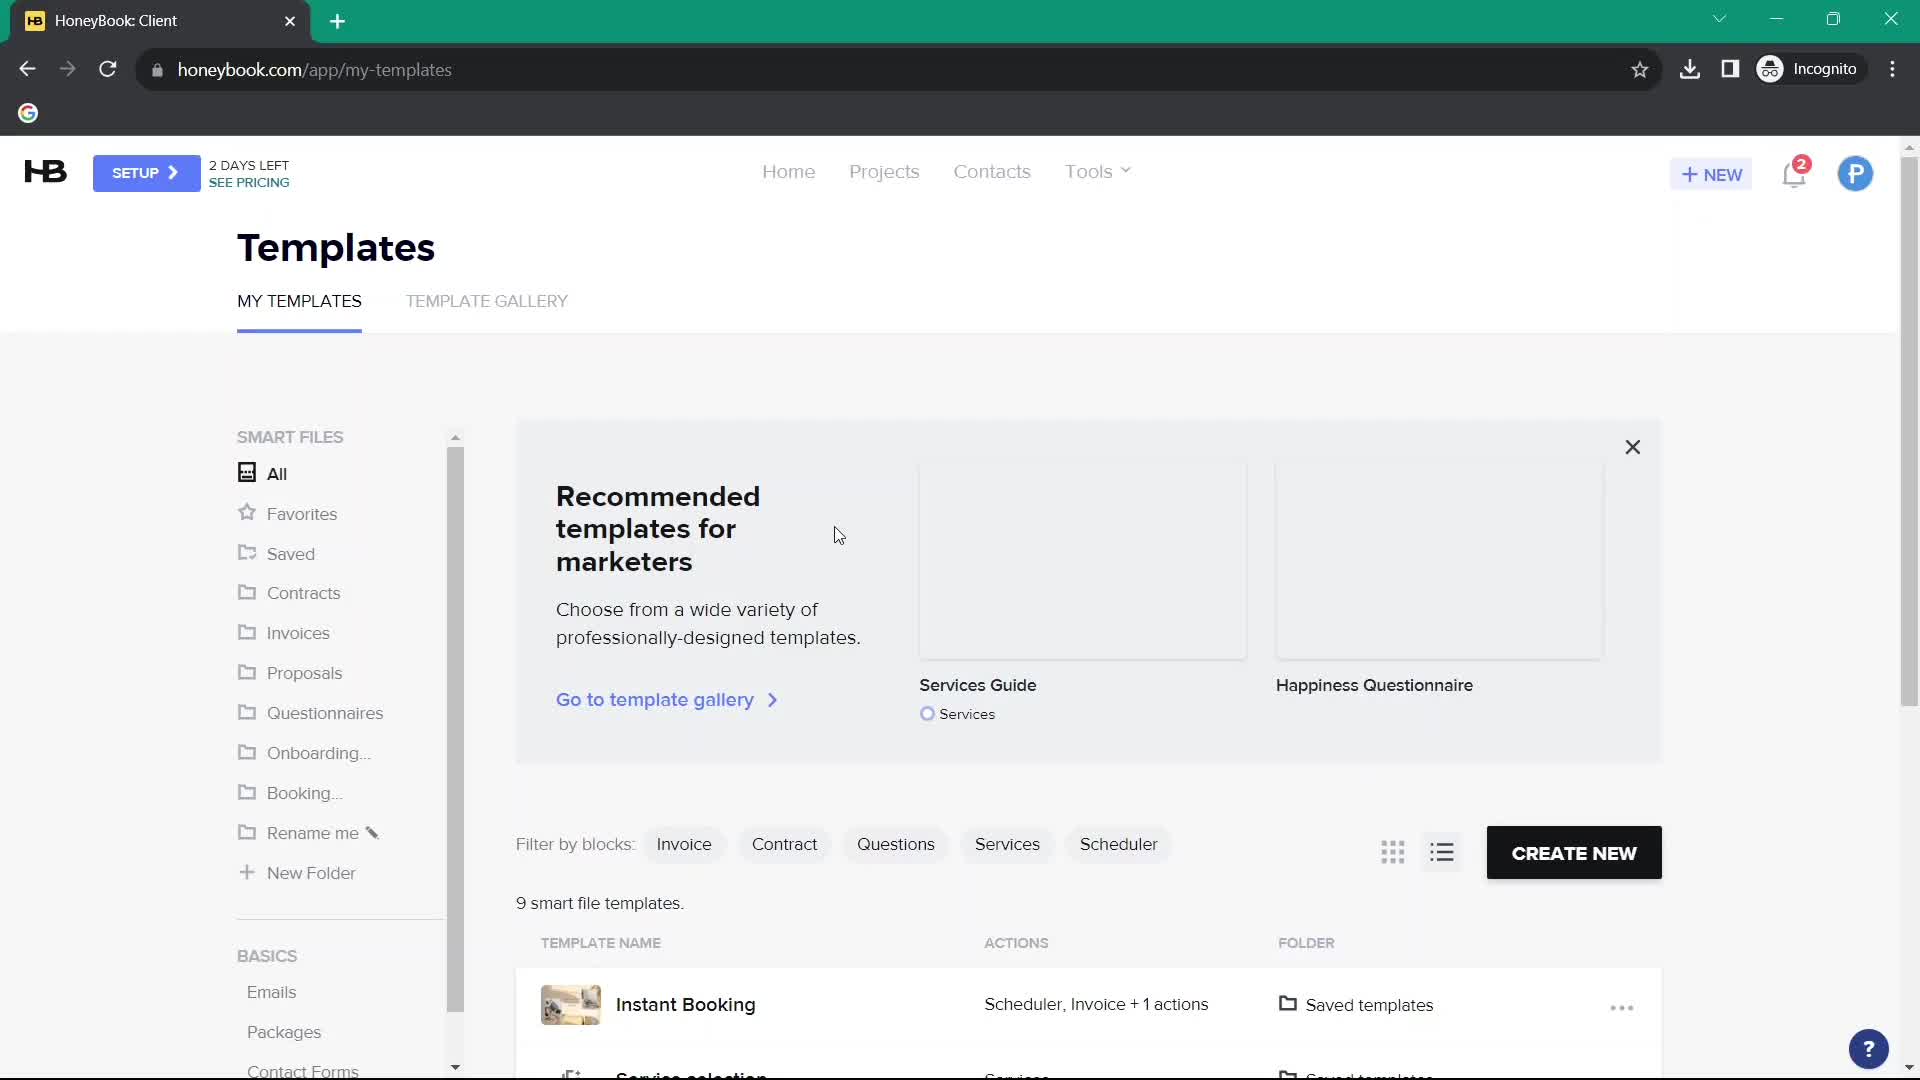Viewport: 1920px width, 1080px height.
Task: Open Happiness Questionnaire template thumbnail
Action: (x=1438, y=561)
